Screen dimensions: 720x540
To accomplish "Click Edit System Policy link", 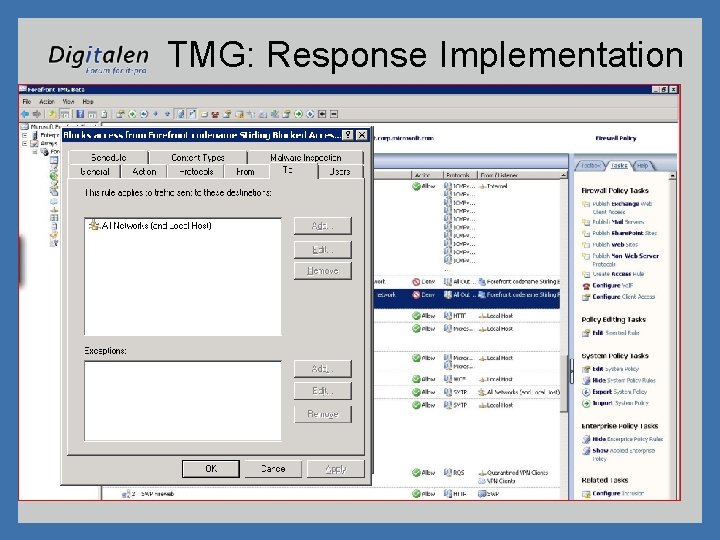I will coord(615,369).
